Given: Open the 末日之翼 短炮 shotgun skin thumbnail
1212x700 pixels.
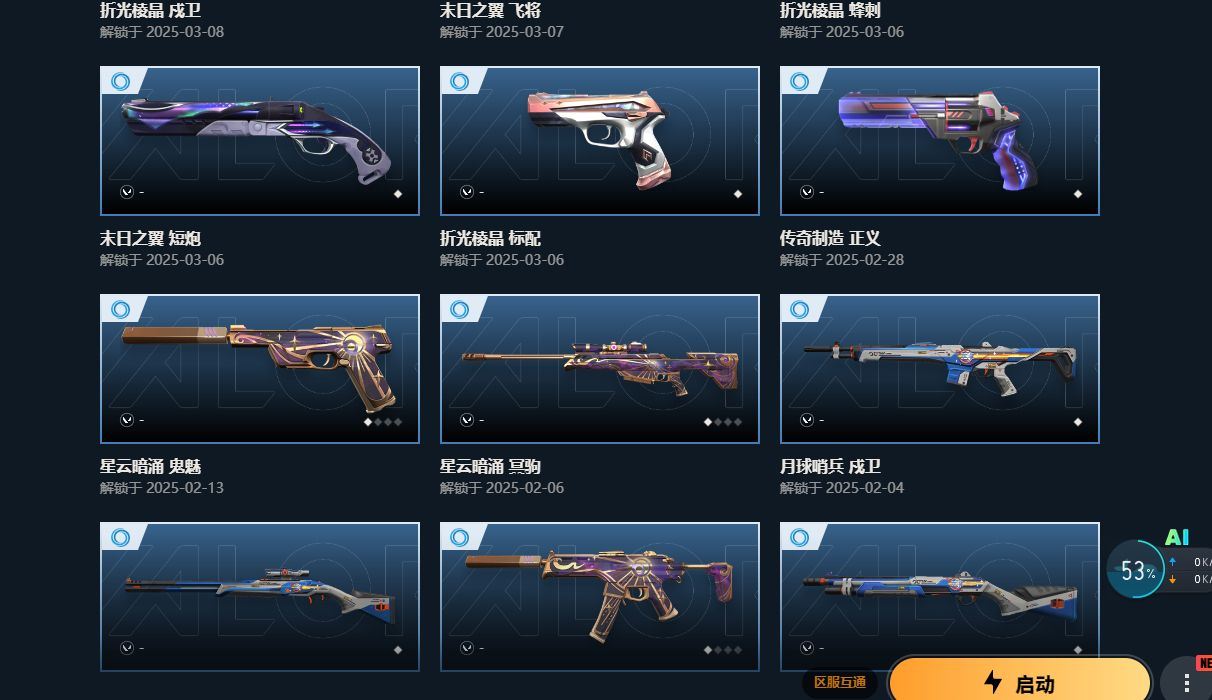Looking at the screenshot, I should point(260,141).
